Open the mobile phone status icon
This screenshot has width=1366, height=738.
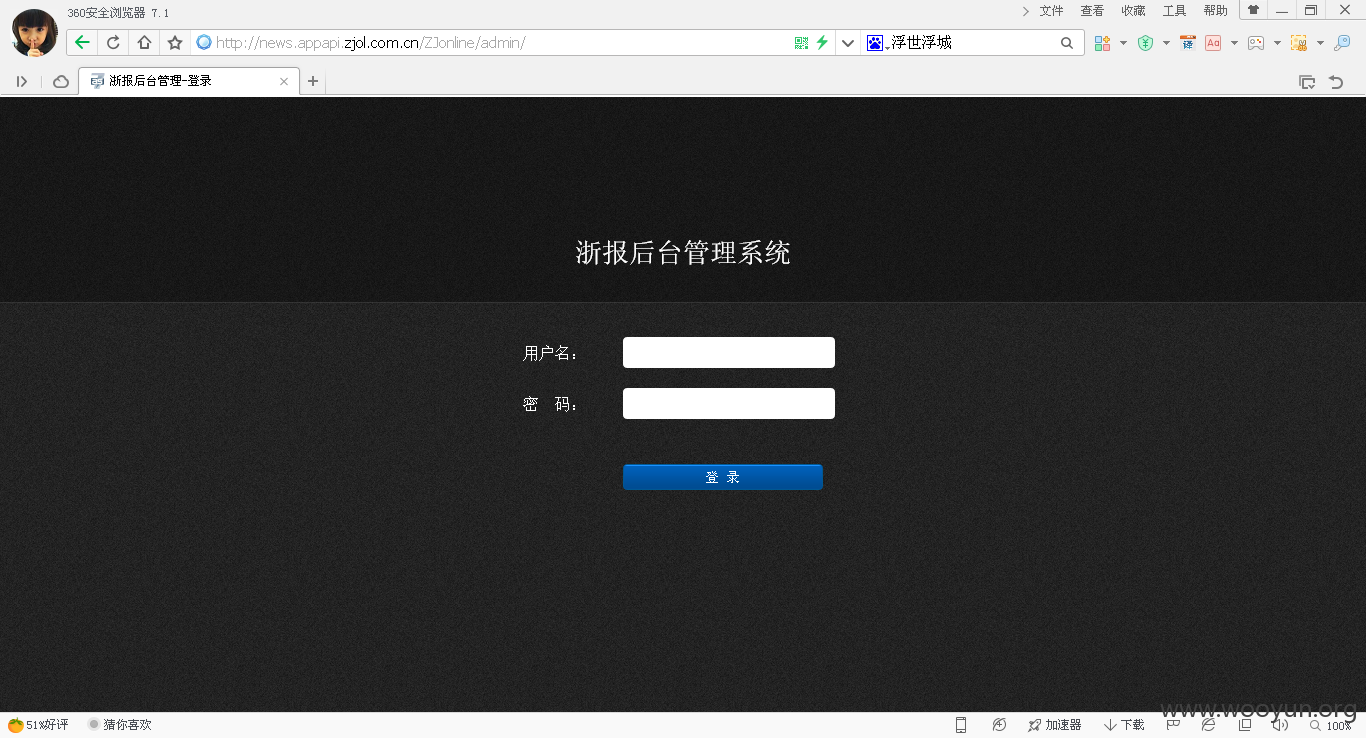[x=961, y=725]
